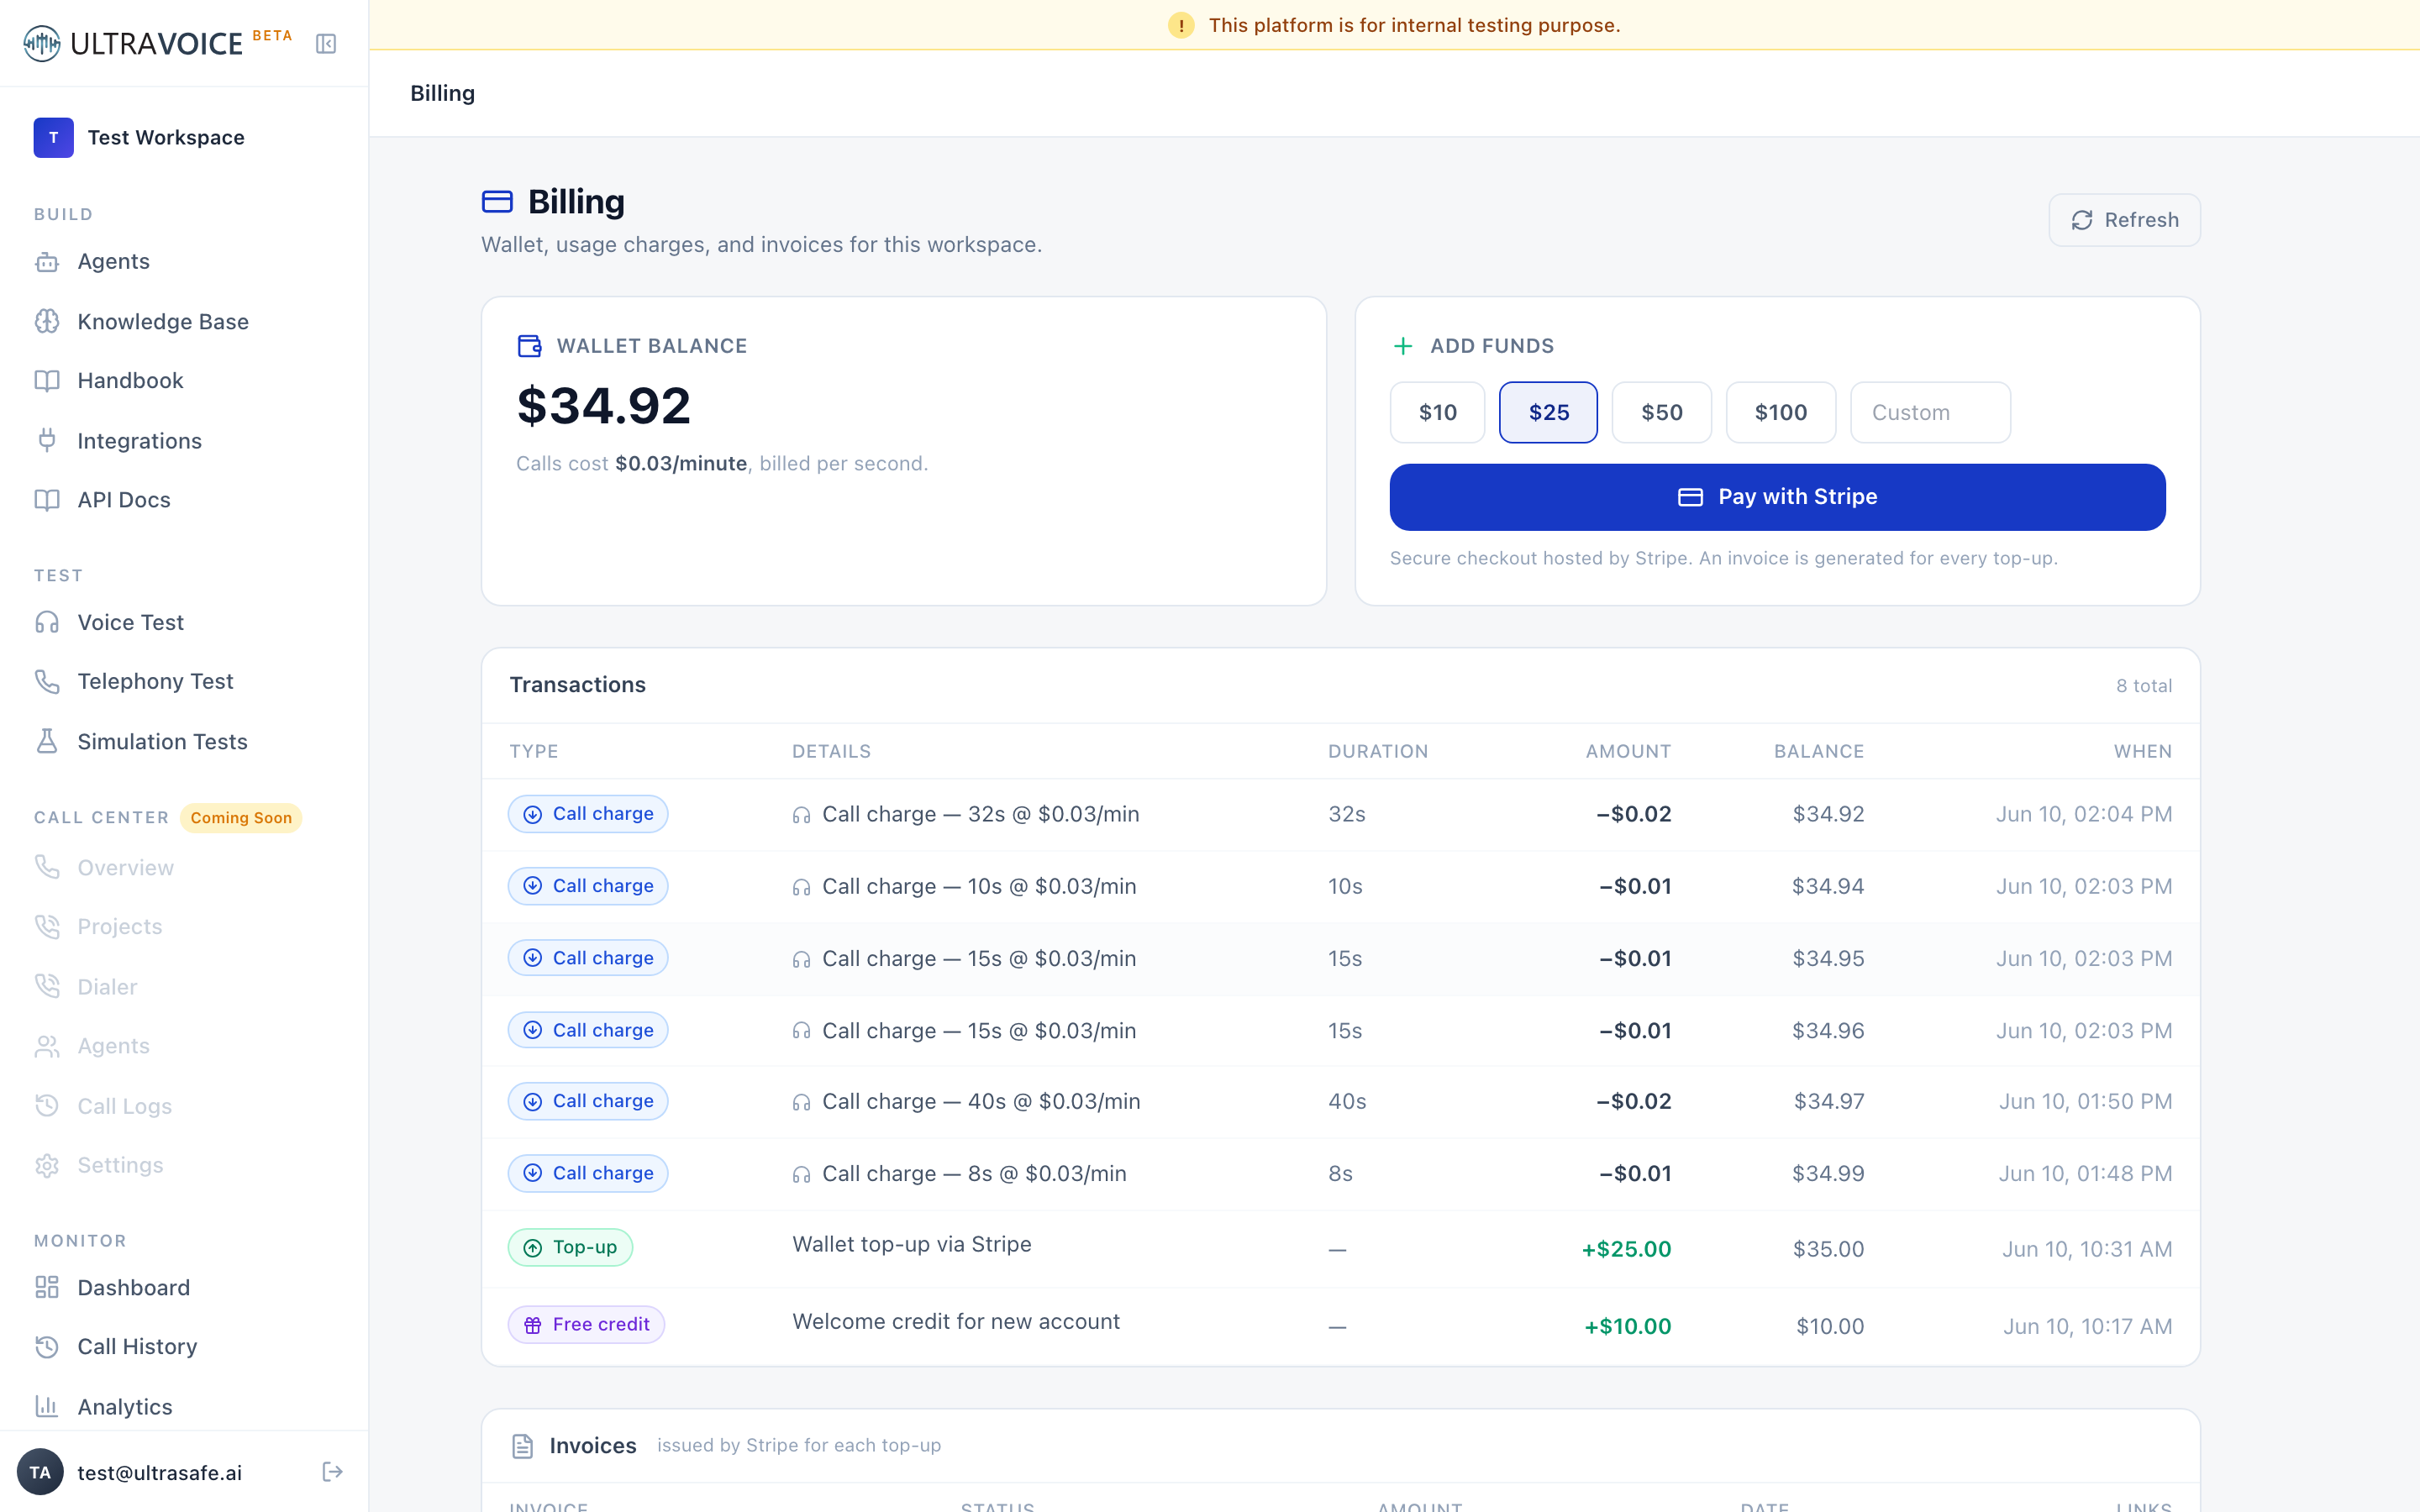Viewport: 2420px width, 1512px height.
Task: Click the TYPE column header
Action: (x=534, y=751)
